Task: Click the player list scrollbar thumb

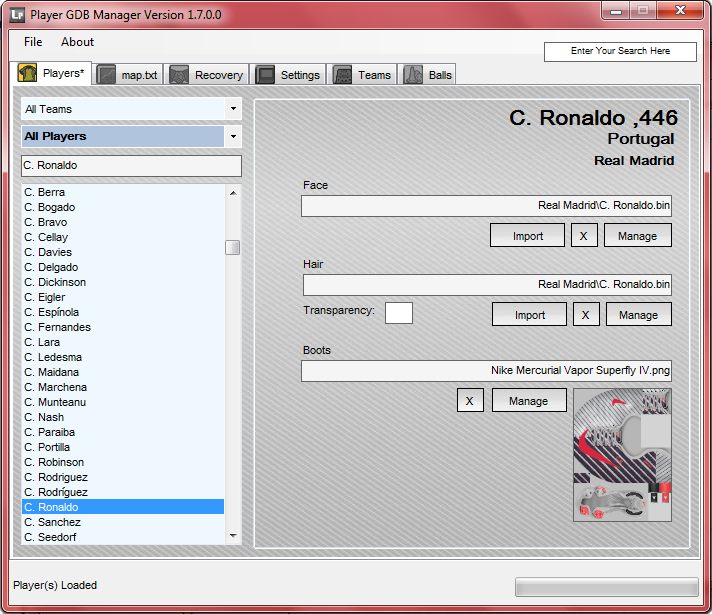Action: coord(232,248)
